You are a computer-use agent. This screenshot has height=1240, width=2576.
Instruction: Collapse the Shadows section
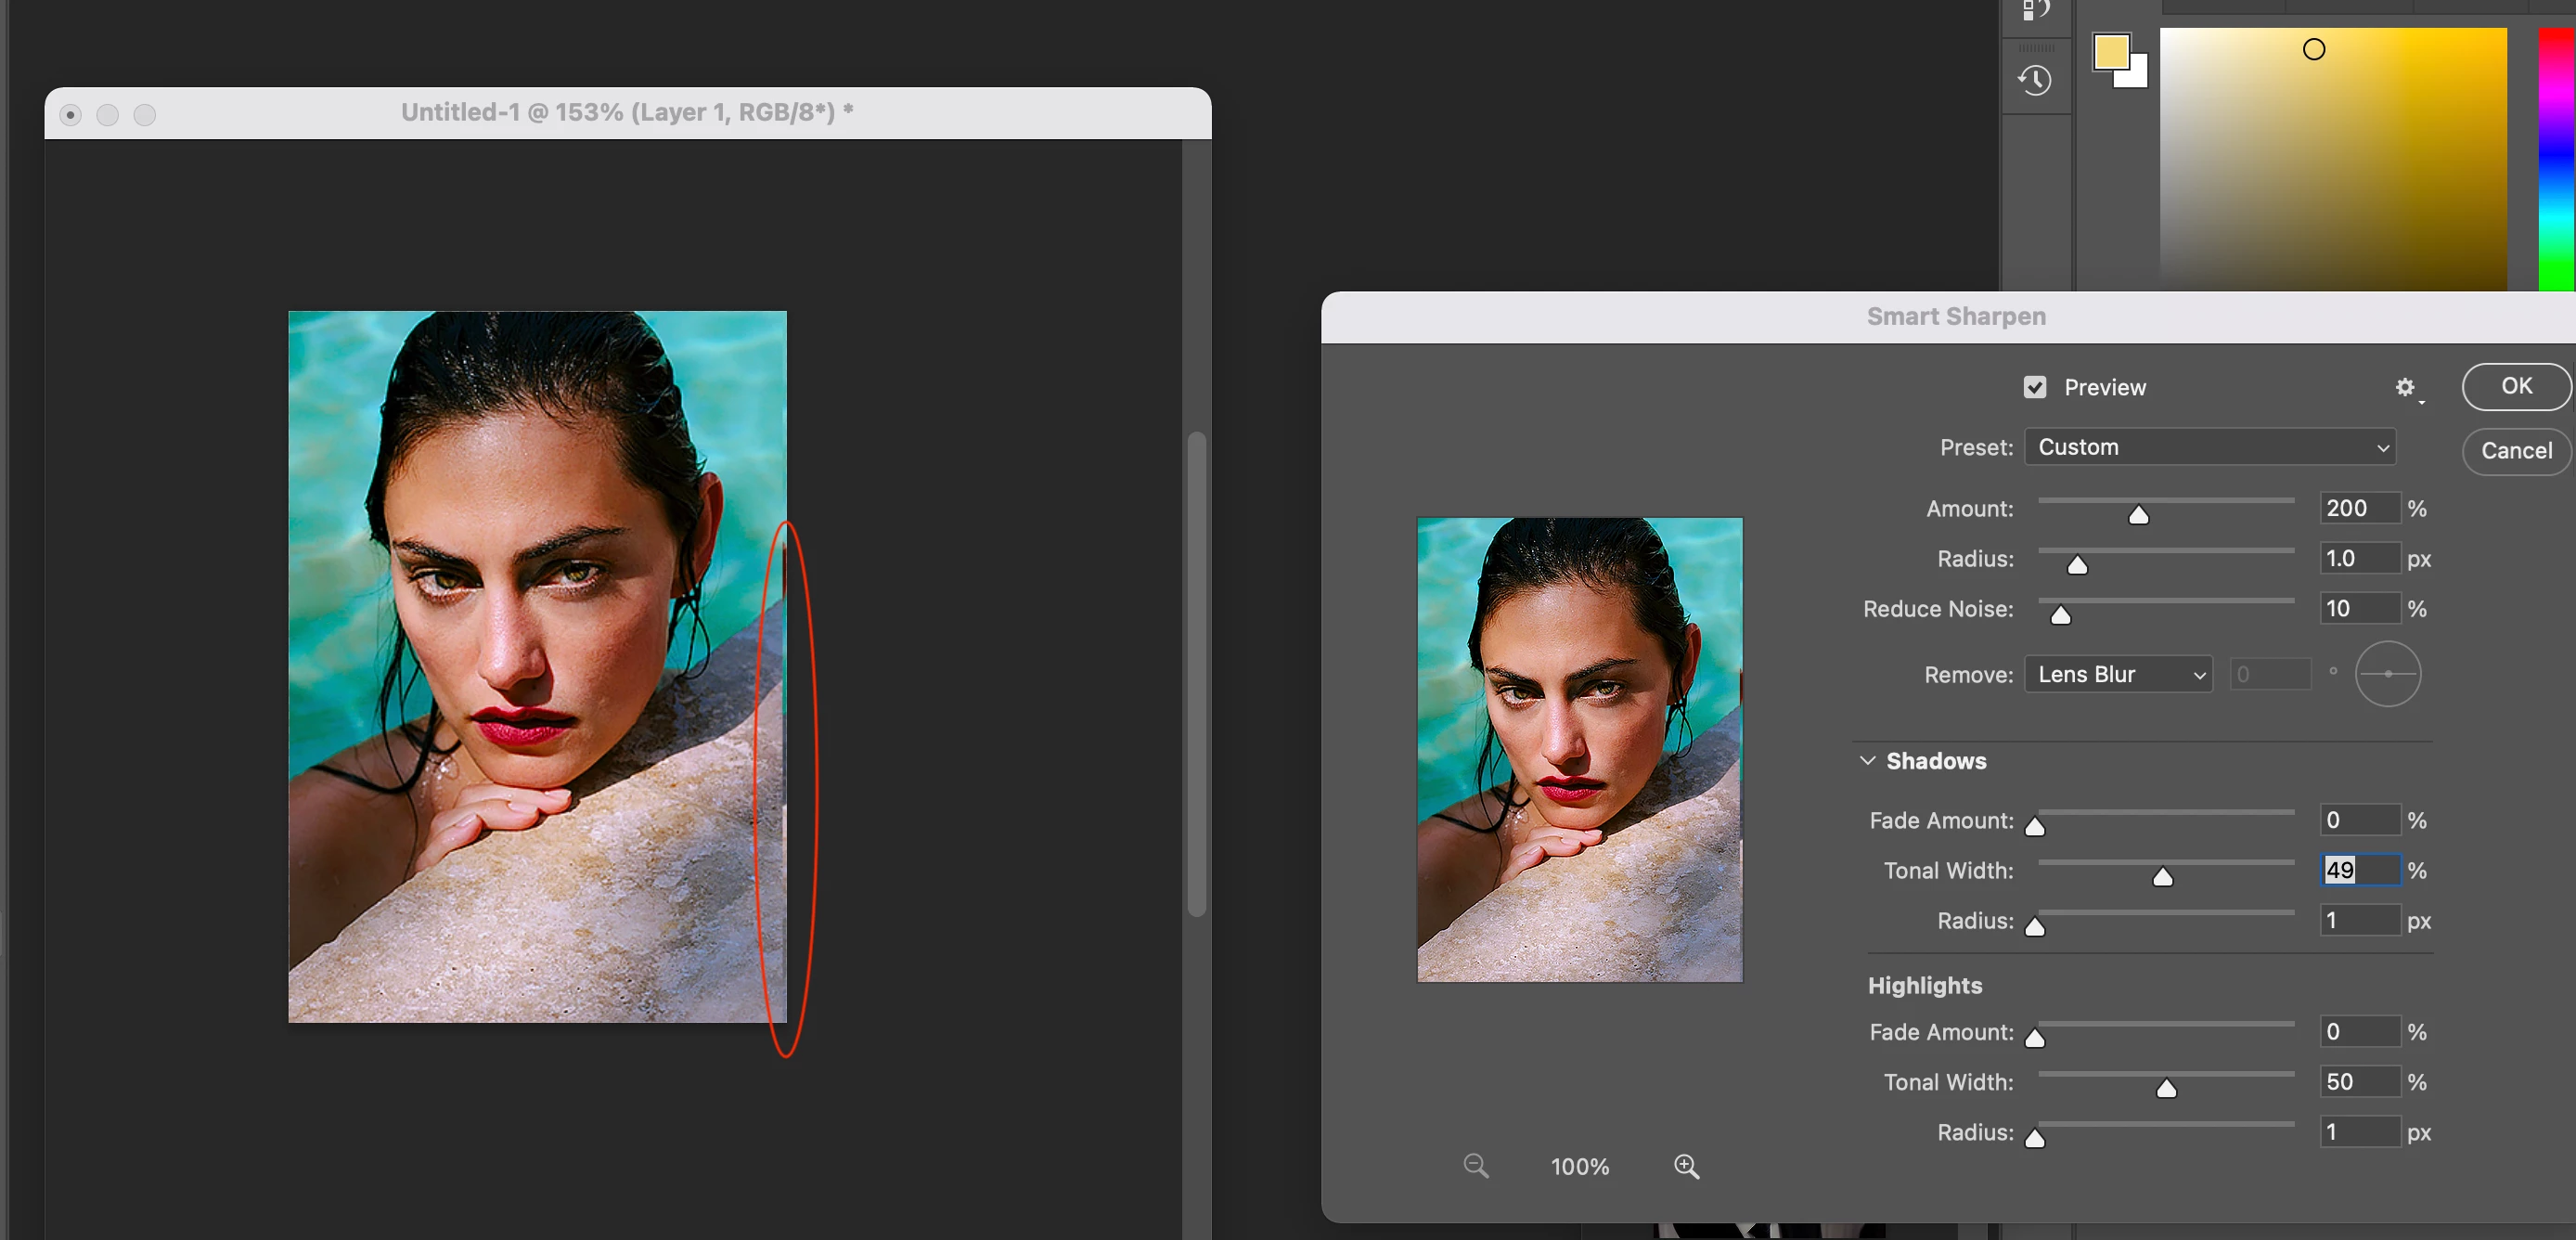coord(1867,761)
